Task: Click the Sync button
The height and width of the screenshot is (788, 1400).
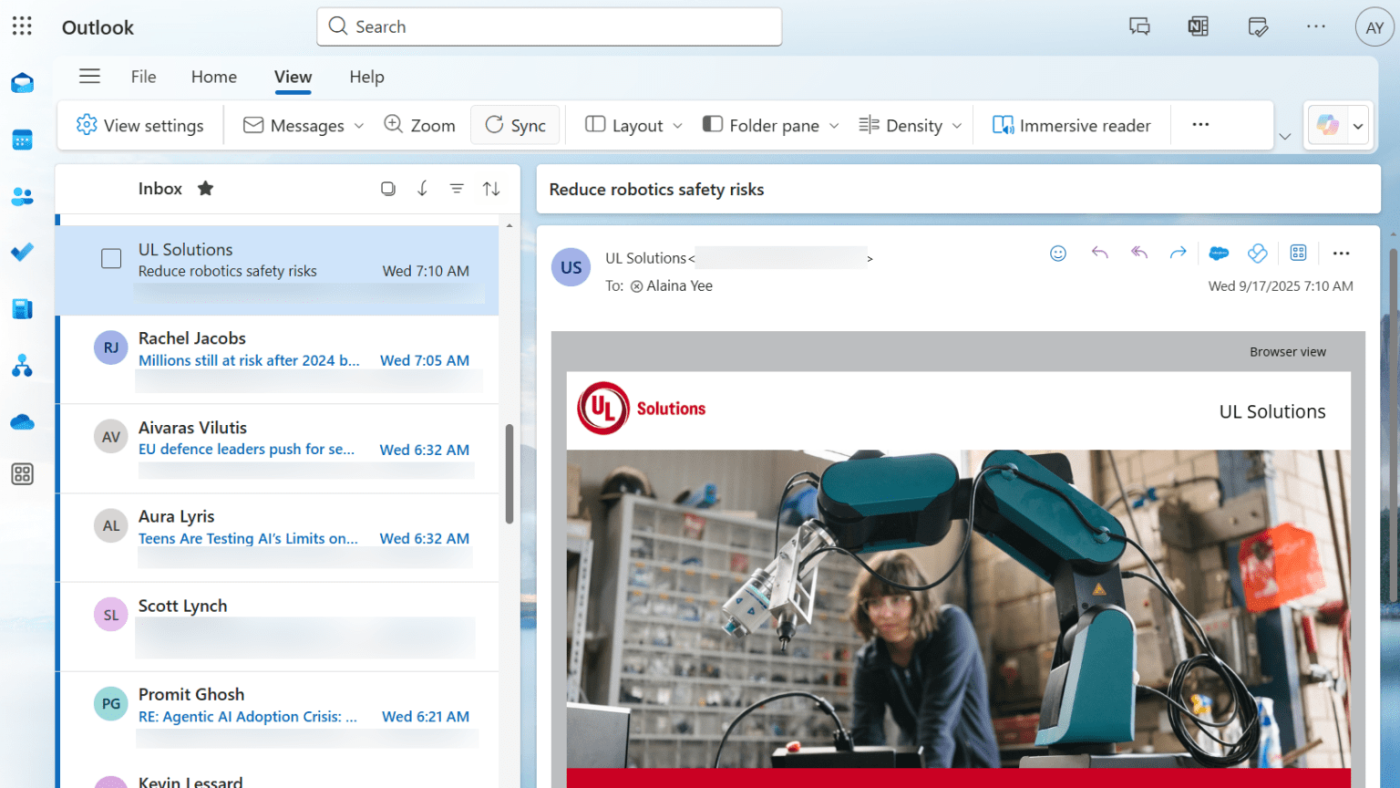Action: (515, 125)
